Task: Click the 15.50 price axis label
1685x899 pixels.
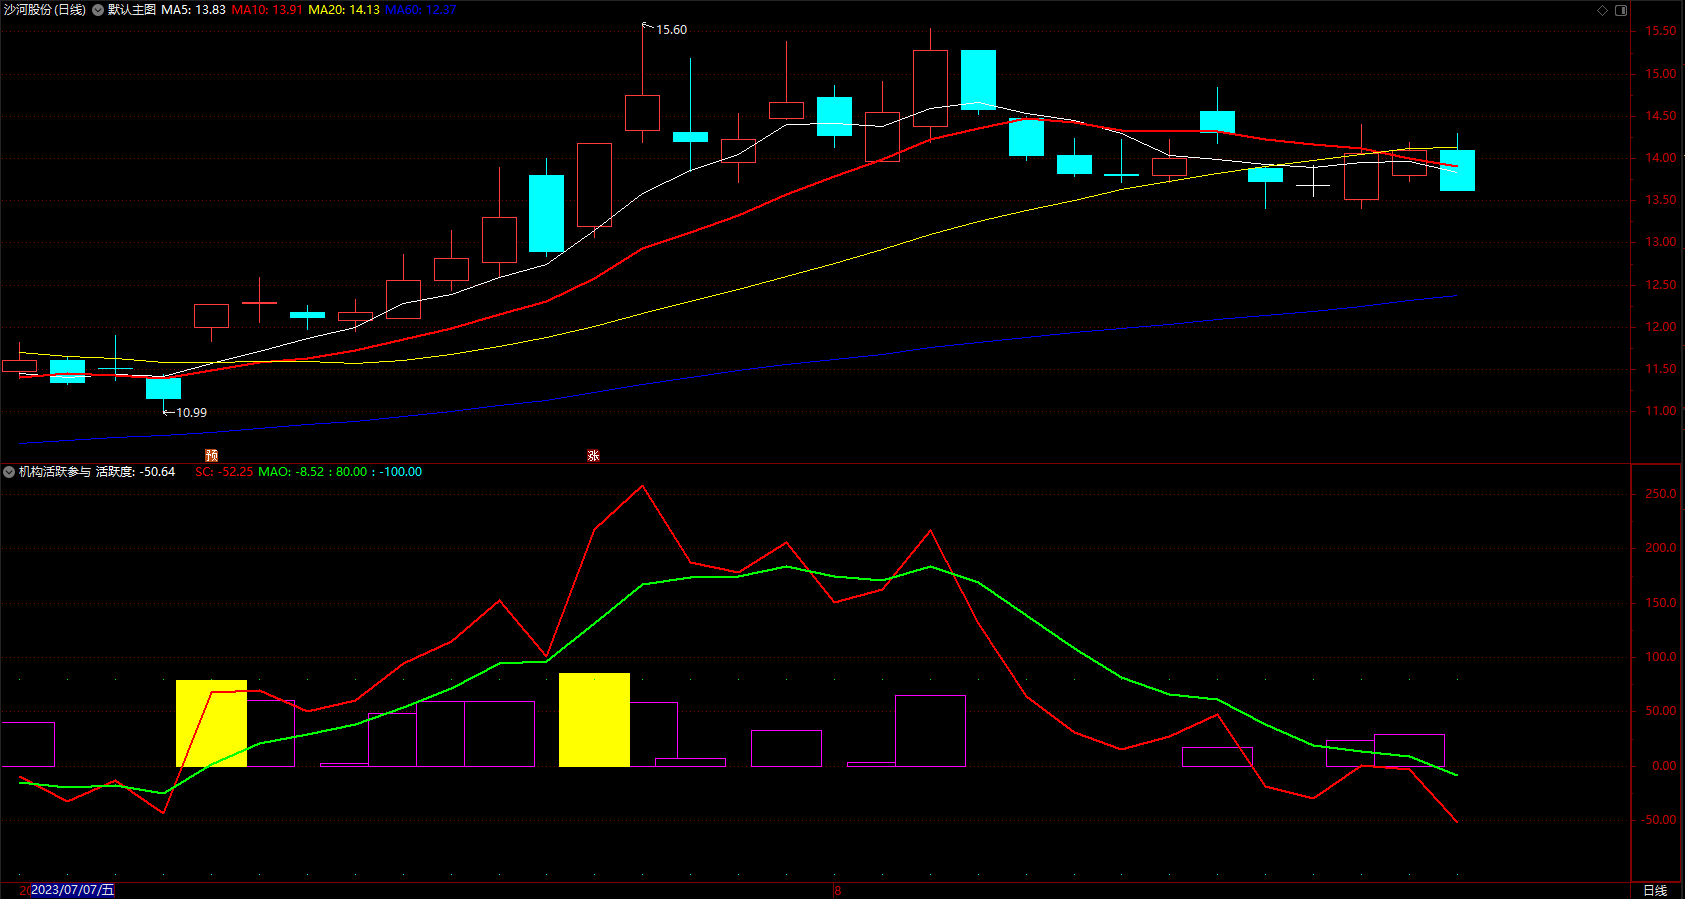Action: (1661, 31)
